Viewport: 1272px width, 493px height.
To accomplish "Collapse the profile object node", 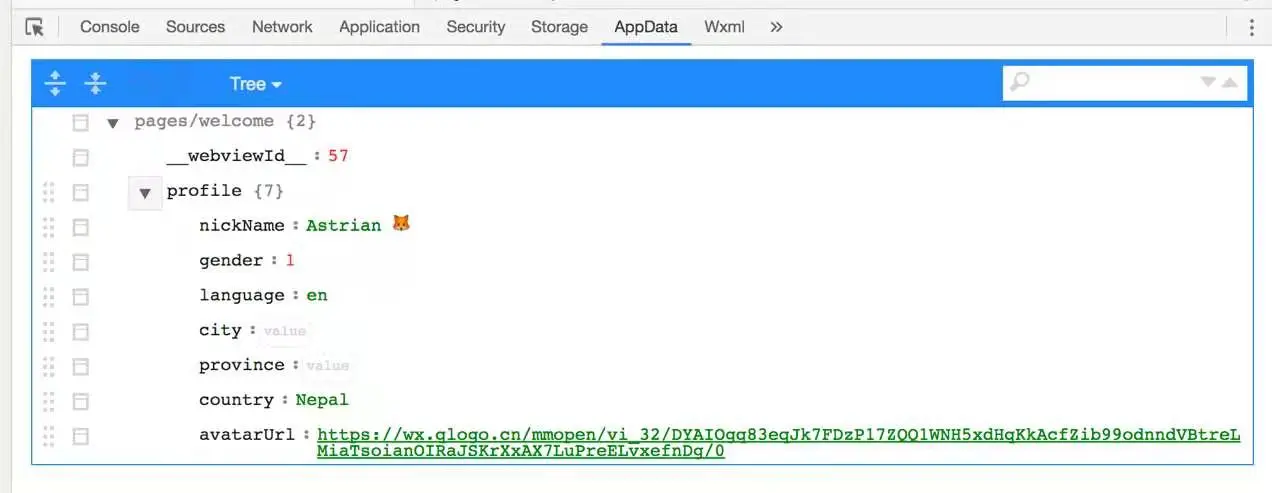I will [145, 192].
